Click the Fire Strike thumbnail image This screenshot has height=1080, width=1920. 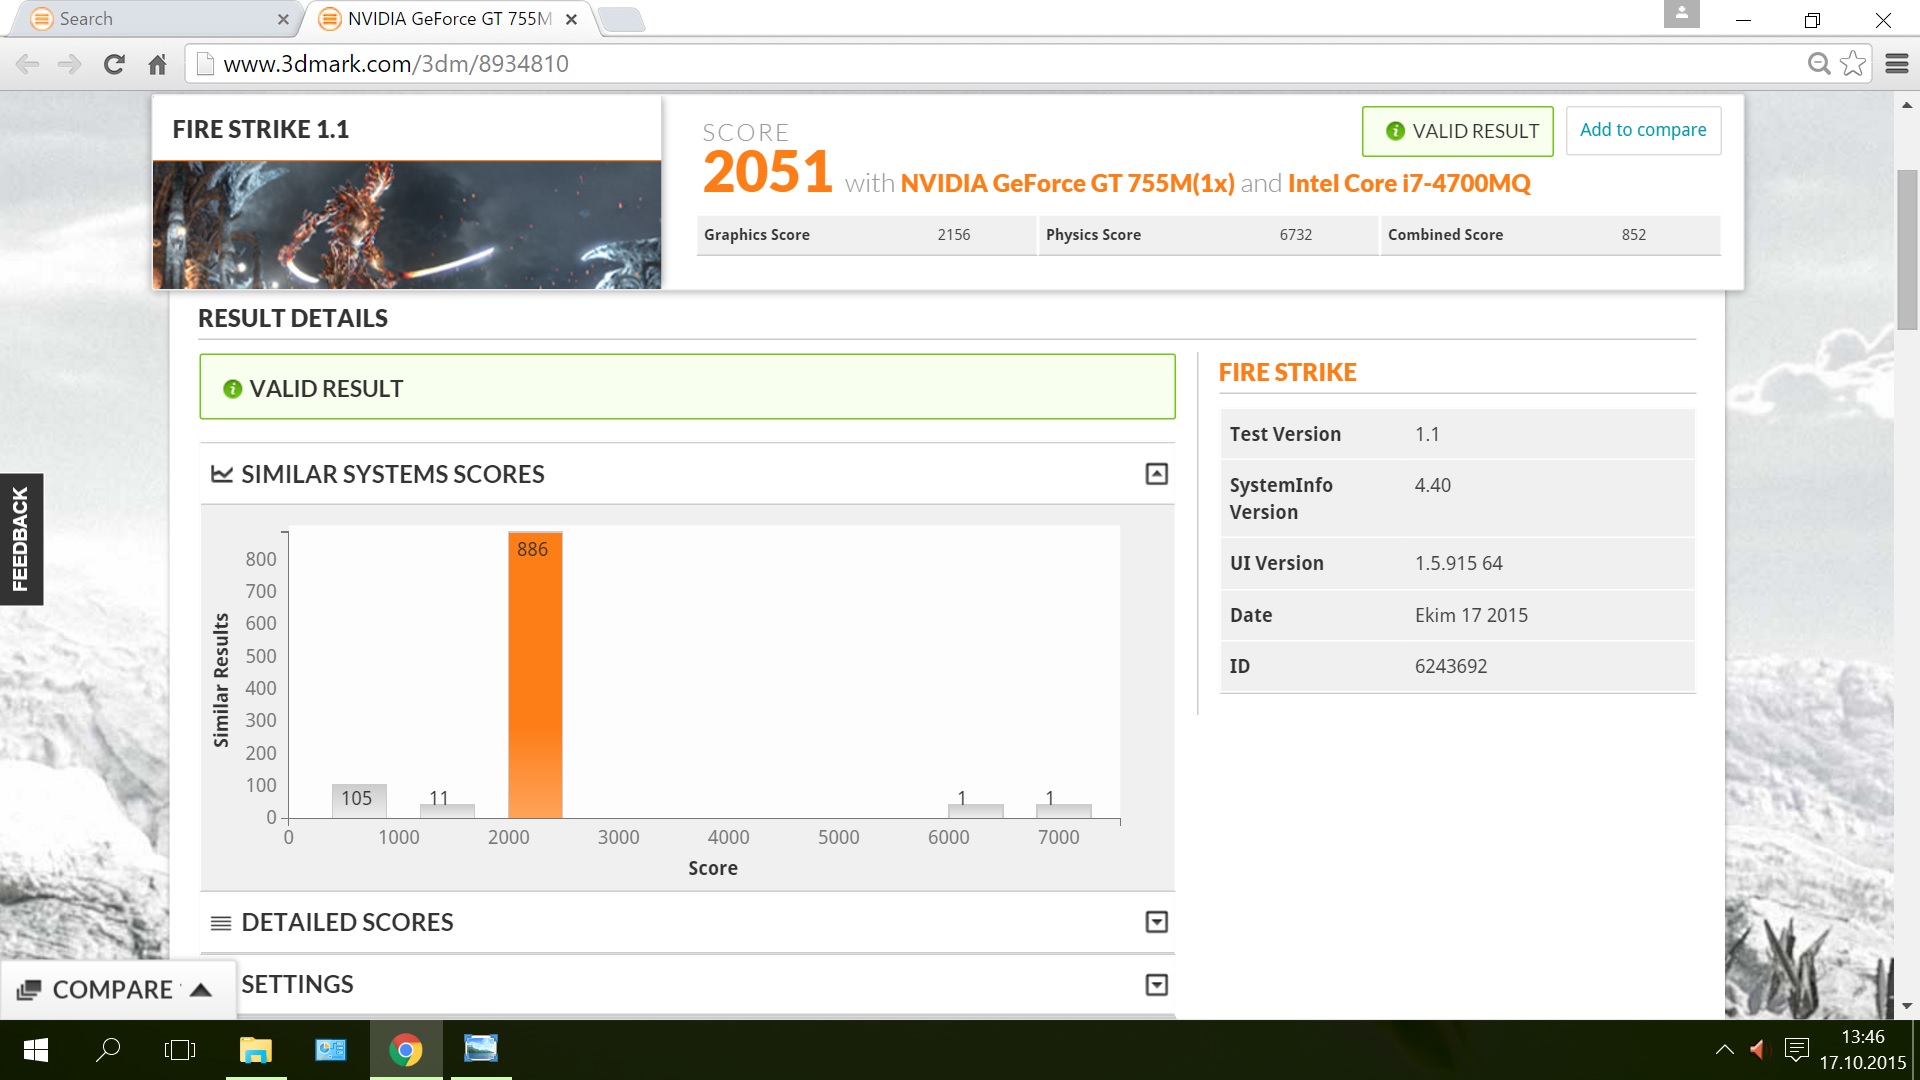407,225
